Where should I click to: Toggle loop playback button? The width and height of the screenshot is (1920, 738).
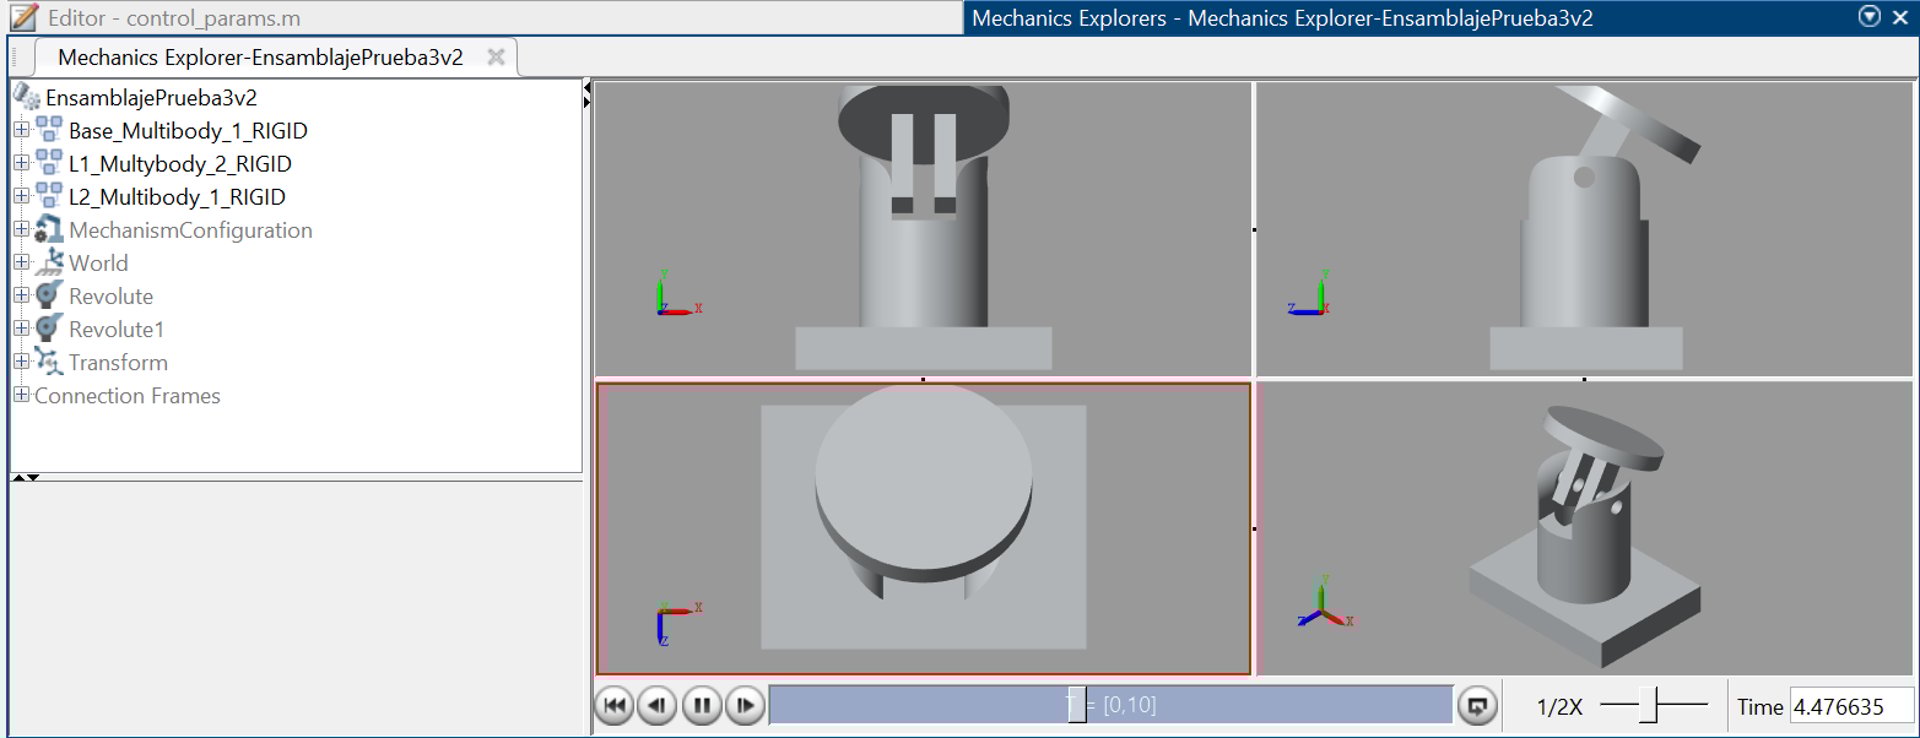click(x=1477, y=705)
